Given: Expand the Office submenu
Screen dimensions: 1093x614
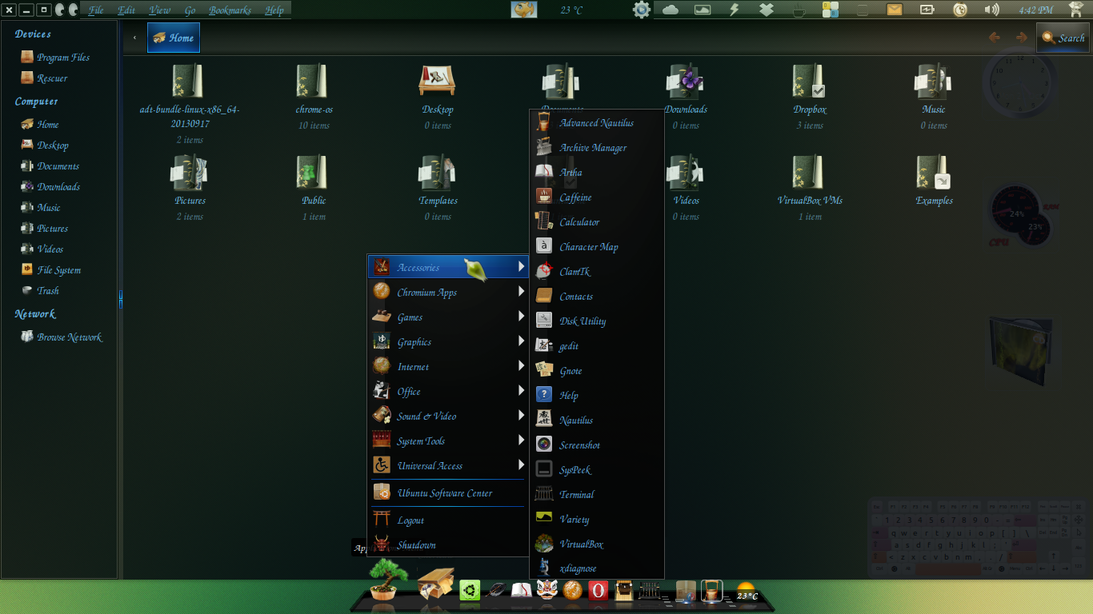Looking at the screenshot, I should click(447, 391).
